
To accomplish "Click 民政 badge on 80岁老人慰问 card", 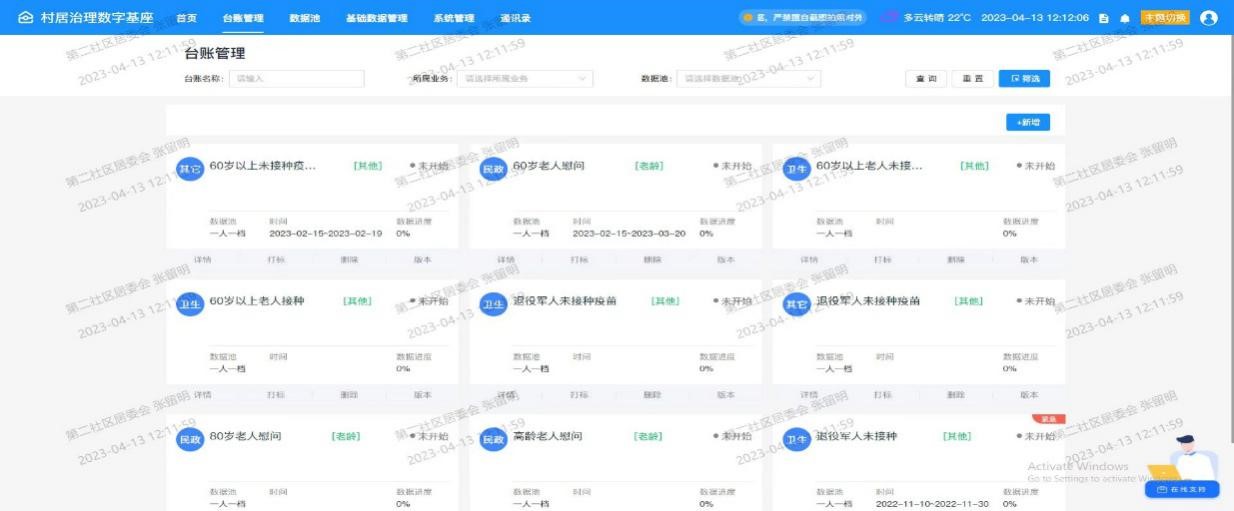I will (x=189, y=440).
